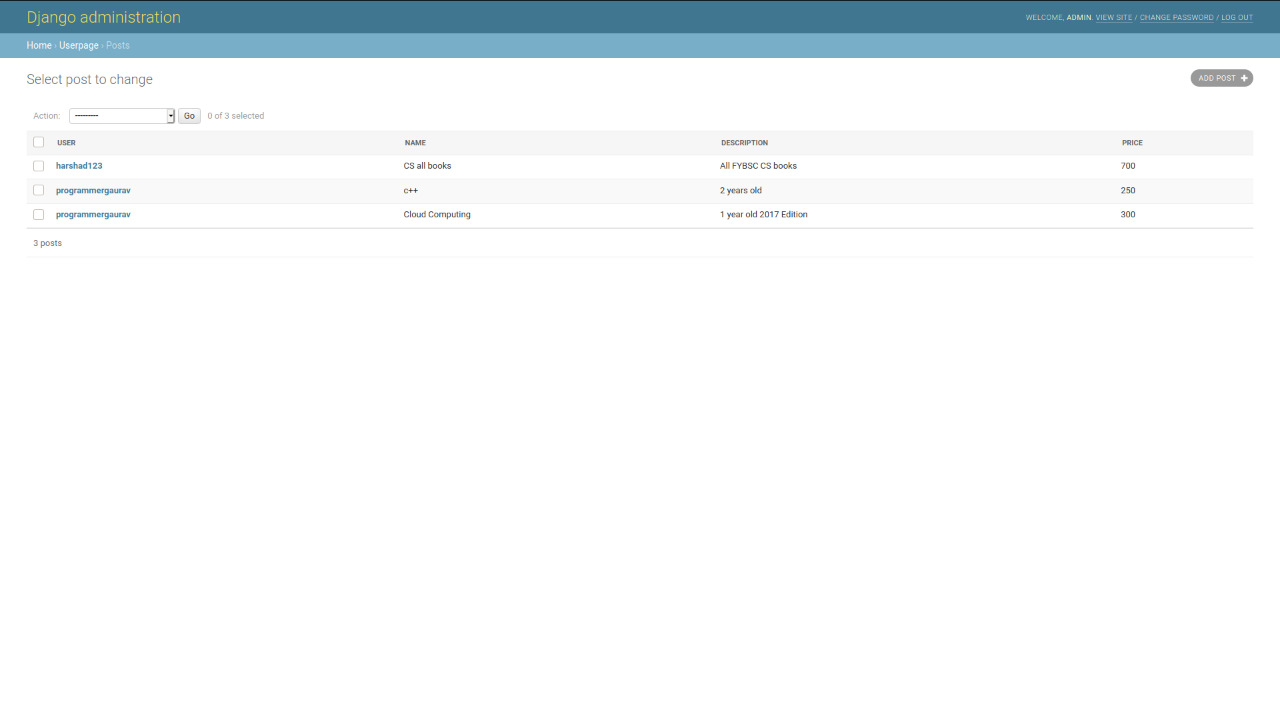Open the Change Password link
This screenshot has width=1280, height=720.
tap(1176, 18)
